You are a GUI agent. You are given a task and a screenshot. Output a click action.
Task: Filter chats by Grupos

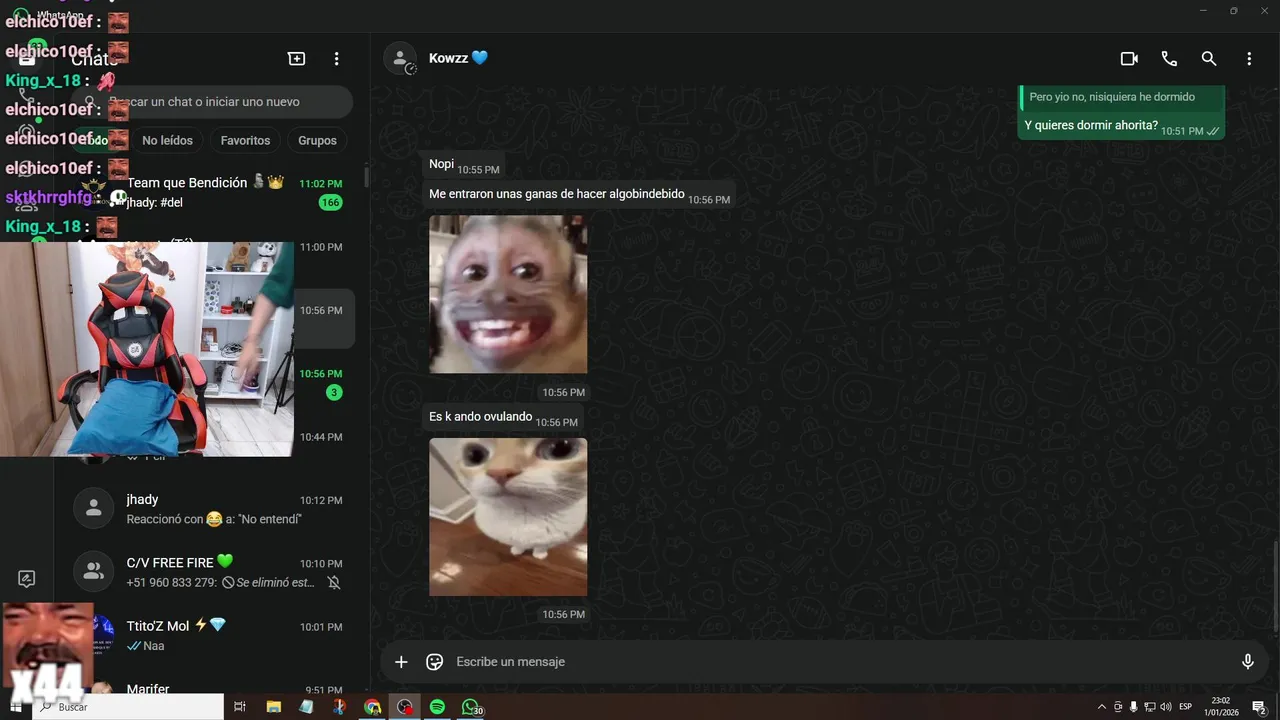coord(317,141)
